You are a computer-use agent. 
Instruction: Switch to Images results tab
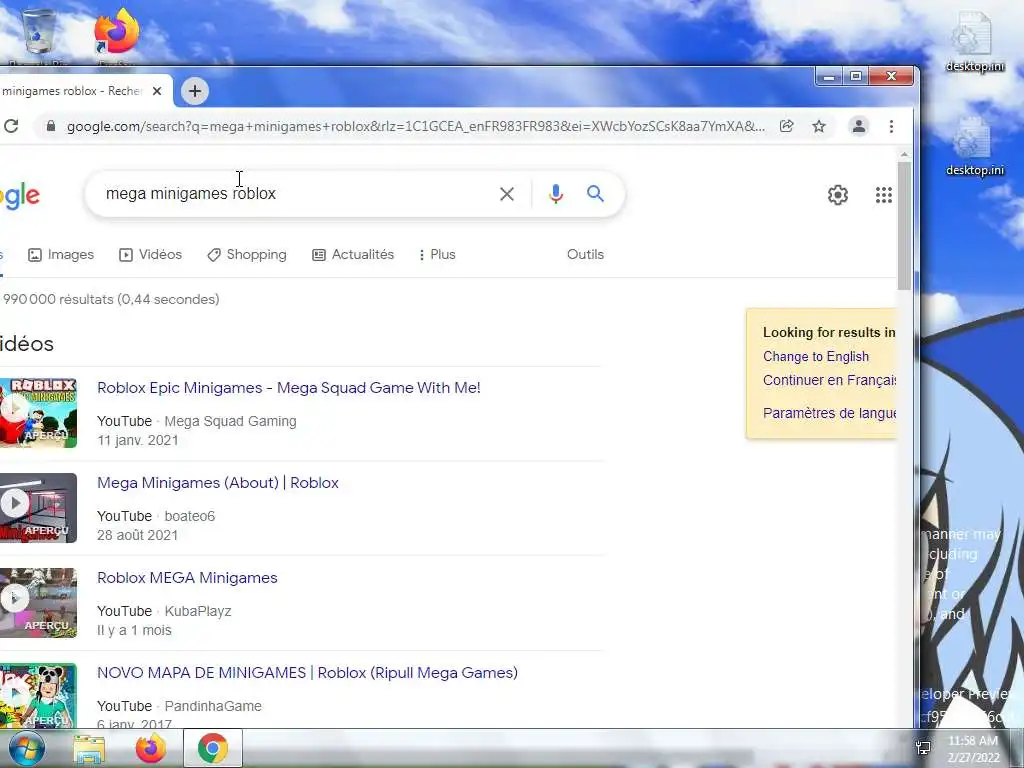61,255
